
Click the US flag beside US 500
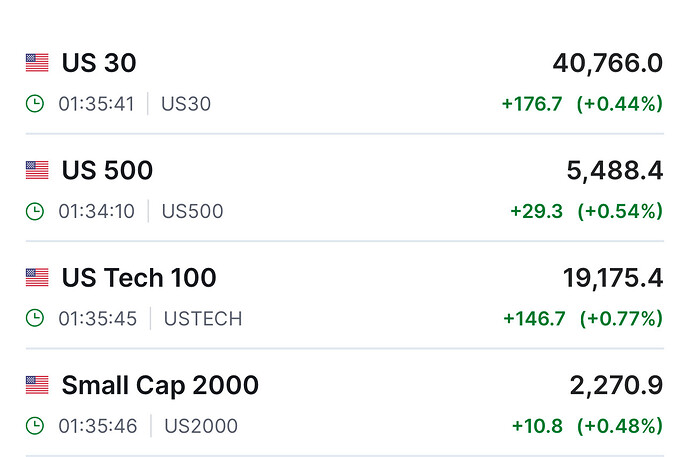pyautogui.click(x=37, y=171)
